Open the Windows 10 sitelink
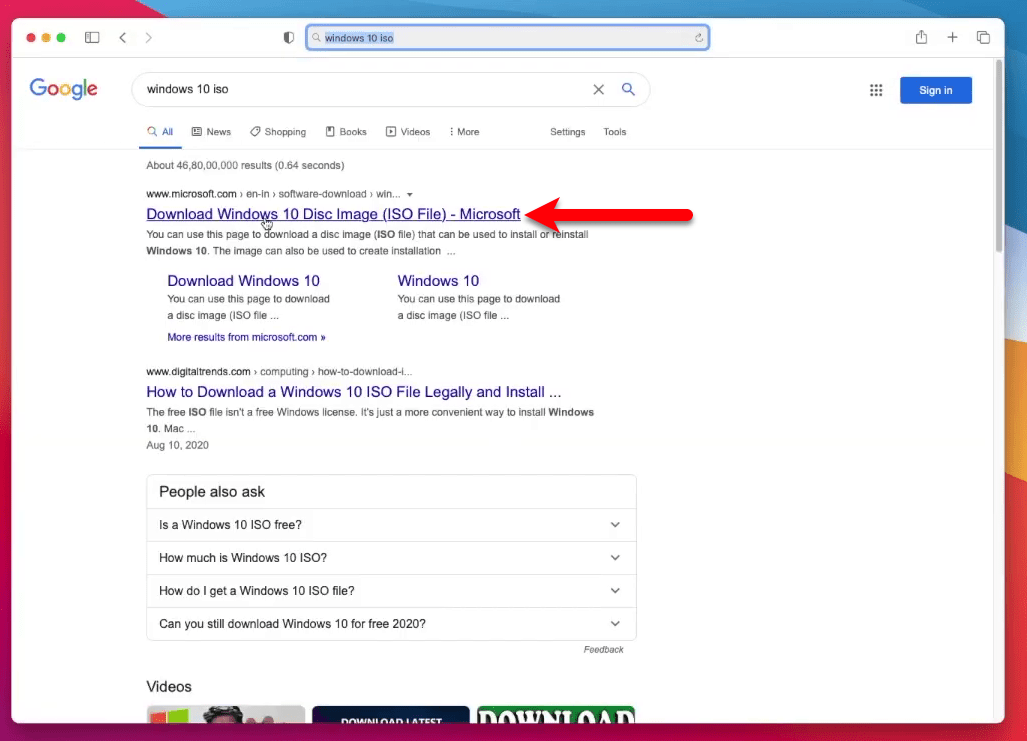Screen dimensions: 1027x741 pos(438,280)
